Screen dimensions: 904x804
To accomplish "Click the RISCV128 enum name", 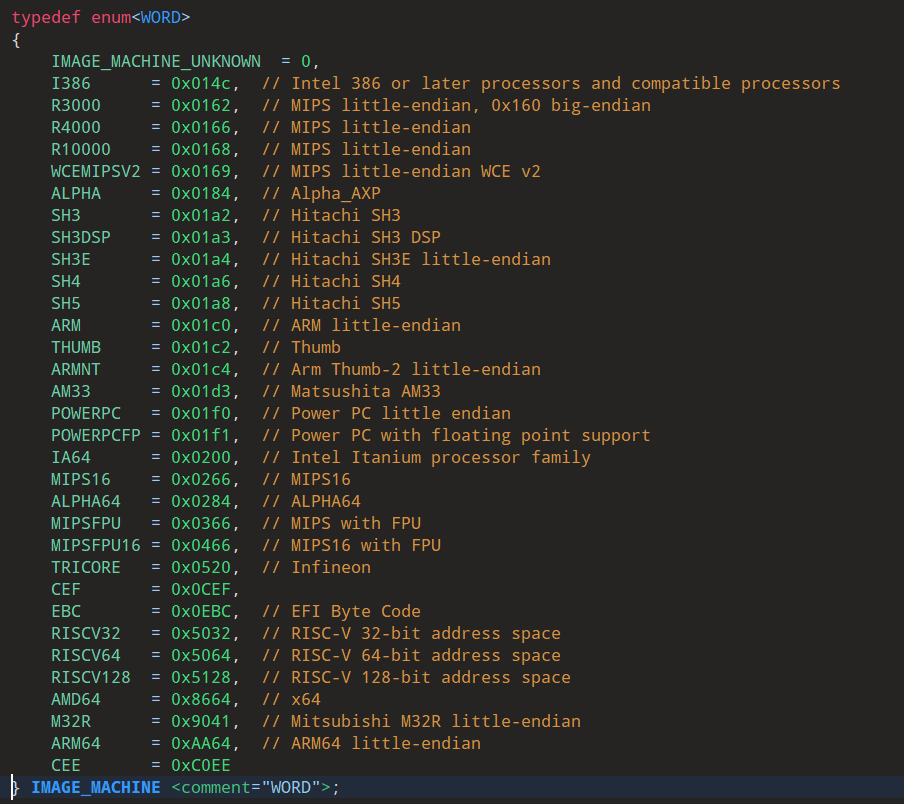I will (91, 677).
